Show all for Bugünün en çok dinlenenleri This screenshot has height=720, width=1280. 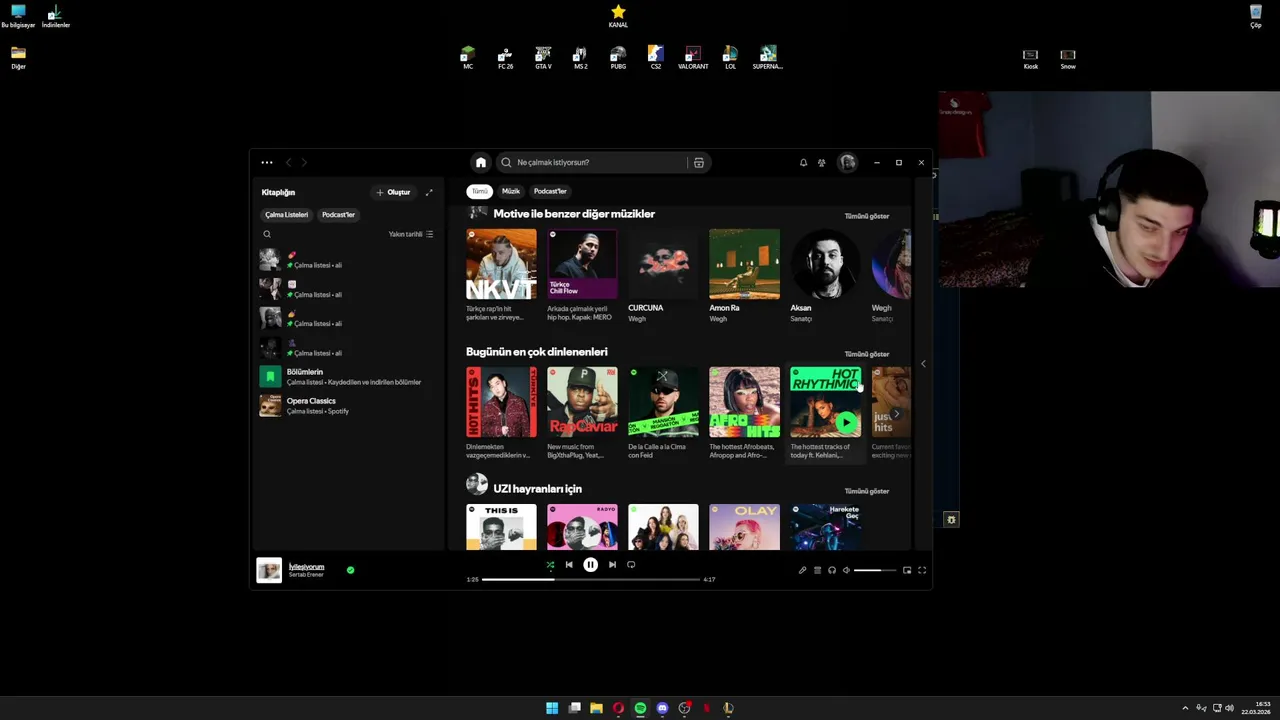coord(867,354)
